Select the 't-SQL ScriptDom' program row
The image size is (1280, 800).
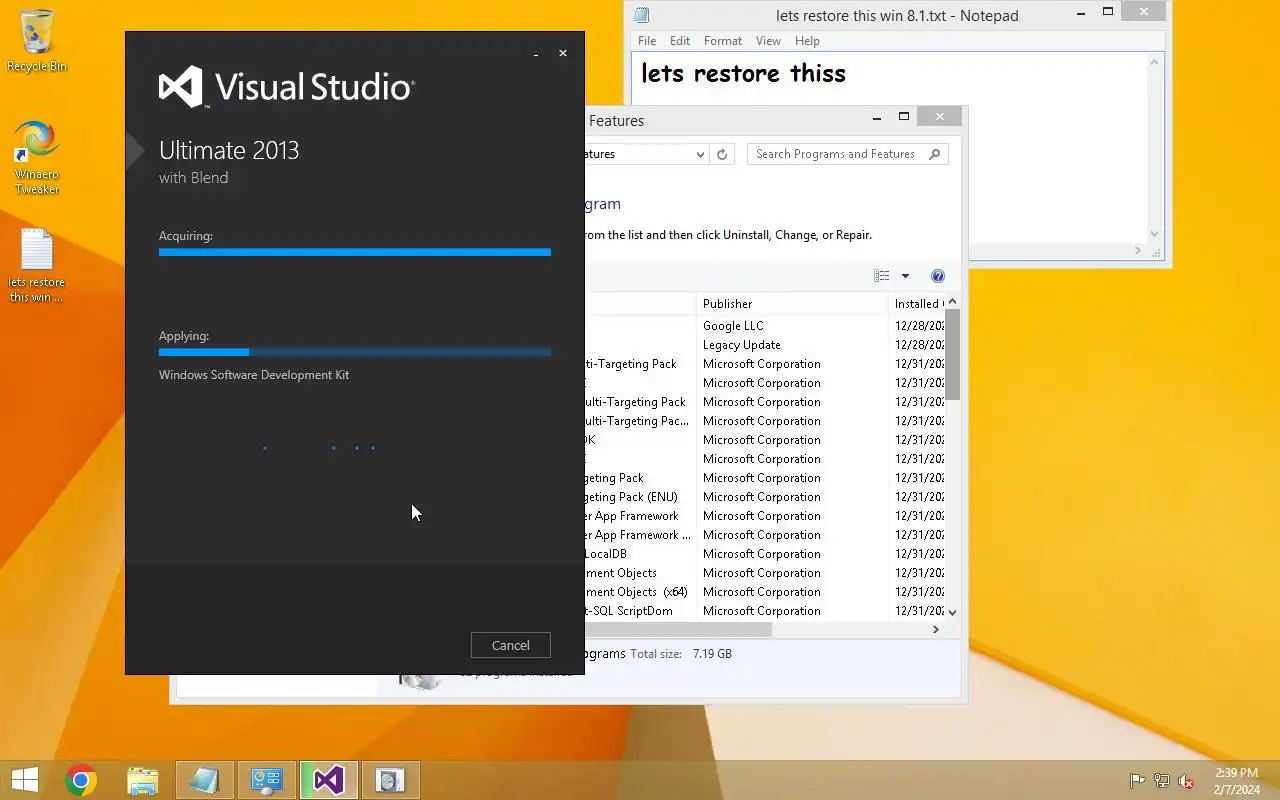coord(765,611)
